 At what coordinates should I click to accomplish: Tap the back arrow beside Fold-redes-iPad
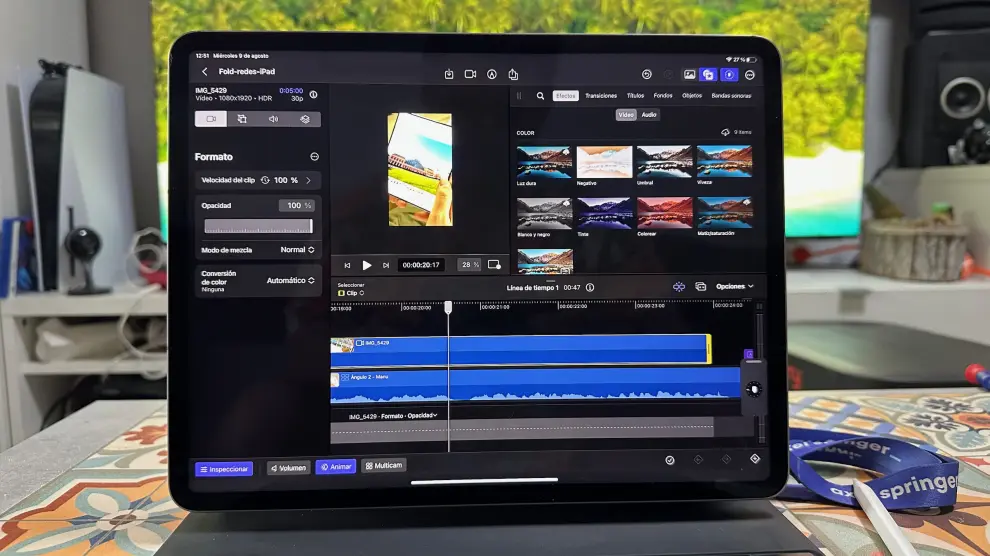tap(205, 72)
